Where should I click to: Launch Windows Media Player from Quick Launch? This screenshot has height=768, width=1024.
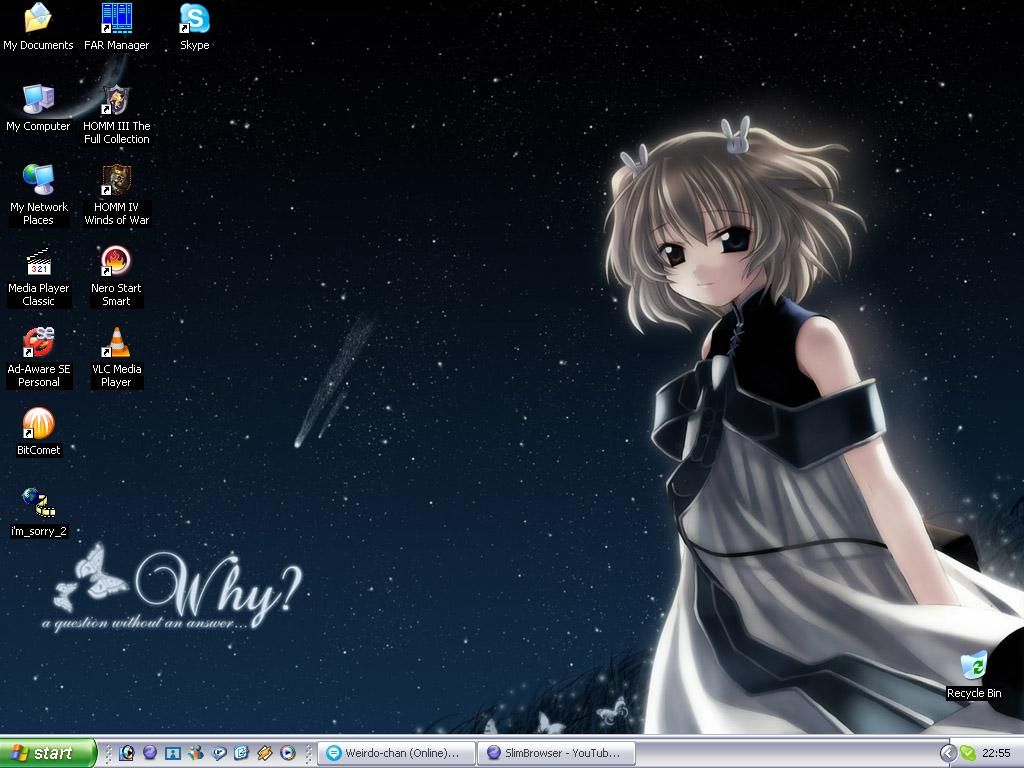[287, 753]
